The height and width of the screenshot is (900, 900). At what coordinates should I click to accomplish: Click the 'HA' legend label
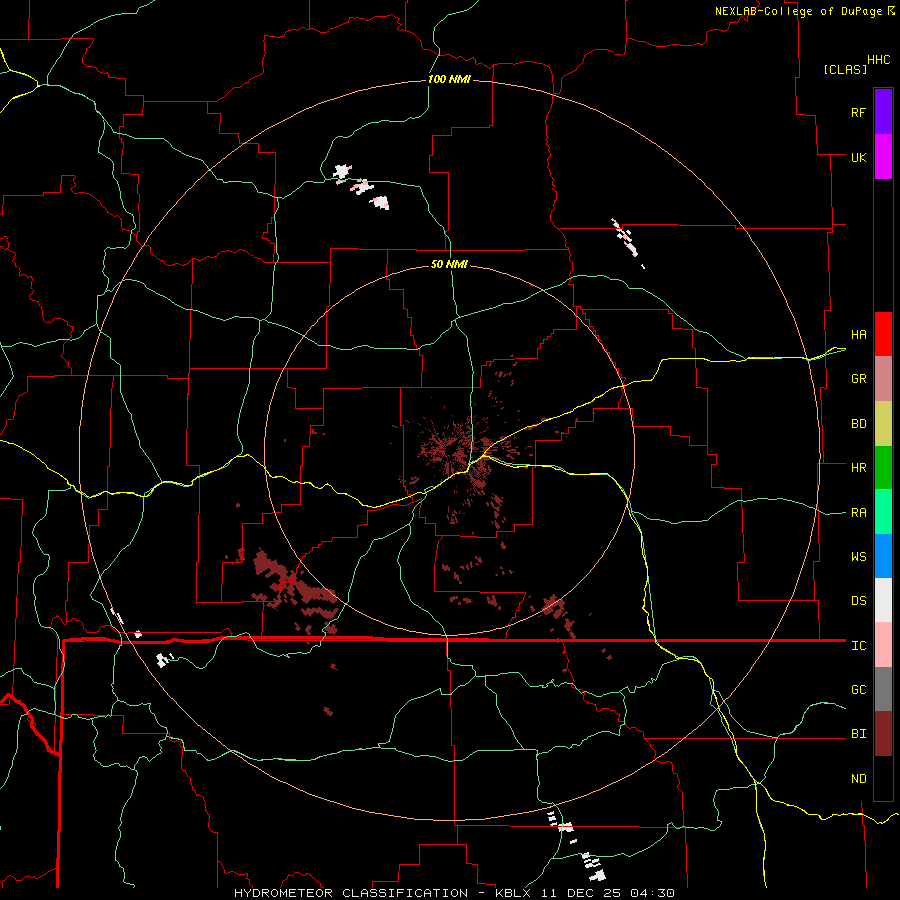click(858, 334)
